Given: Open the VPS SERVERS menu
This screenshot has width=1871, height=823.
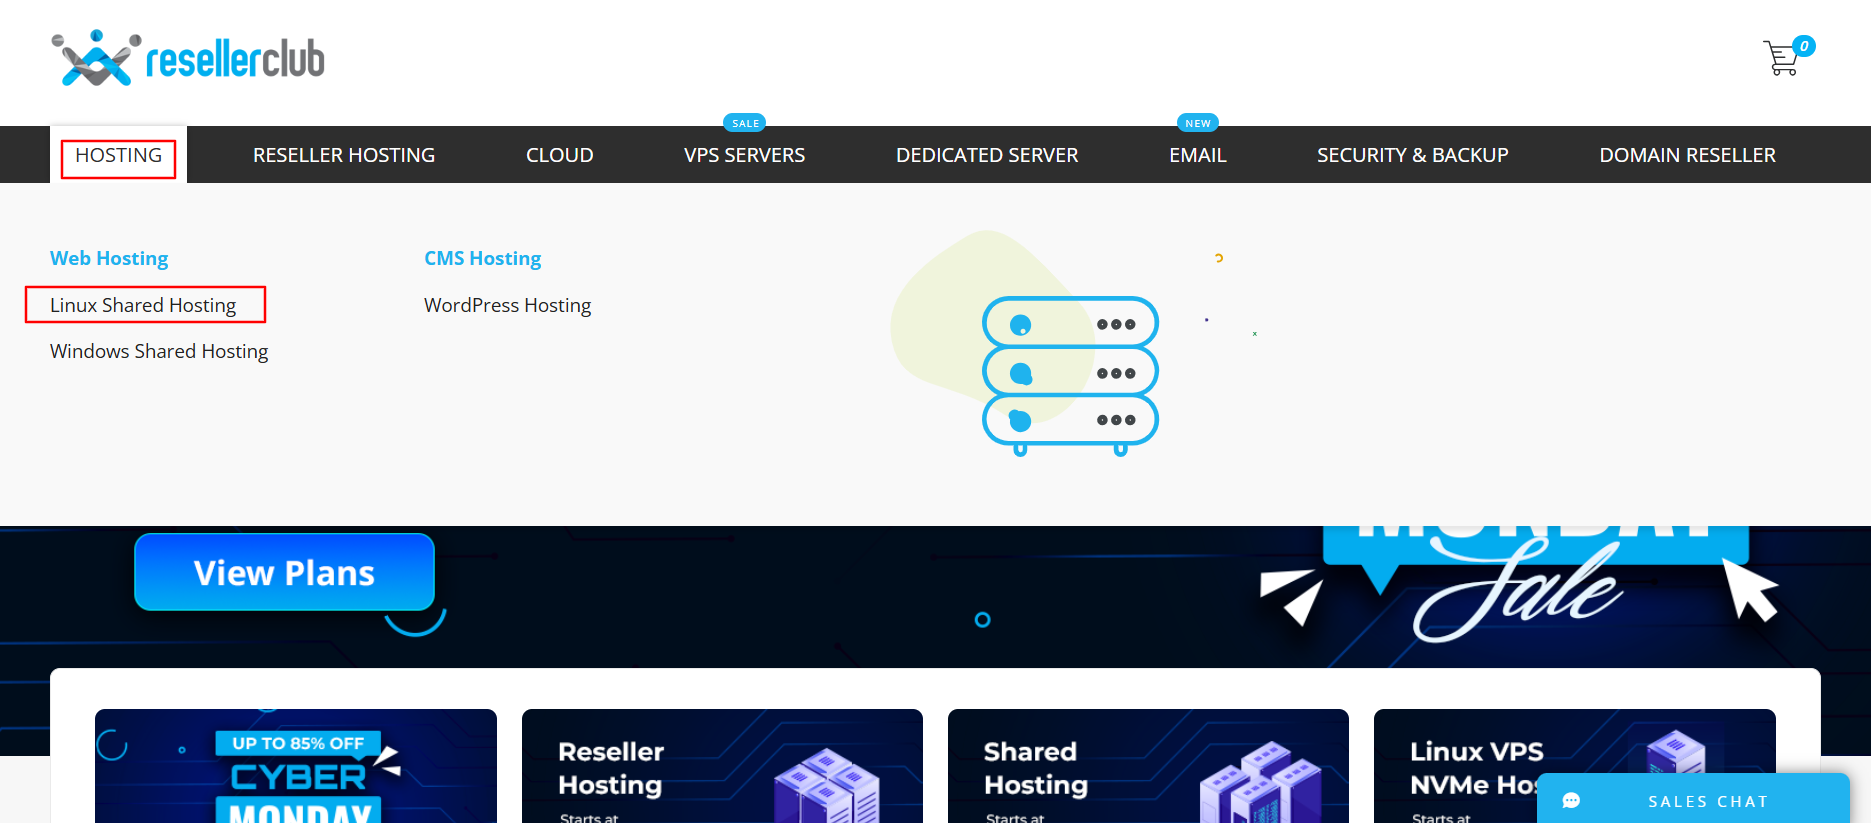Looking at the screenshot, I should click(x=745, y=155).
